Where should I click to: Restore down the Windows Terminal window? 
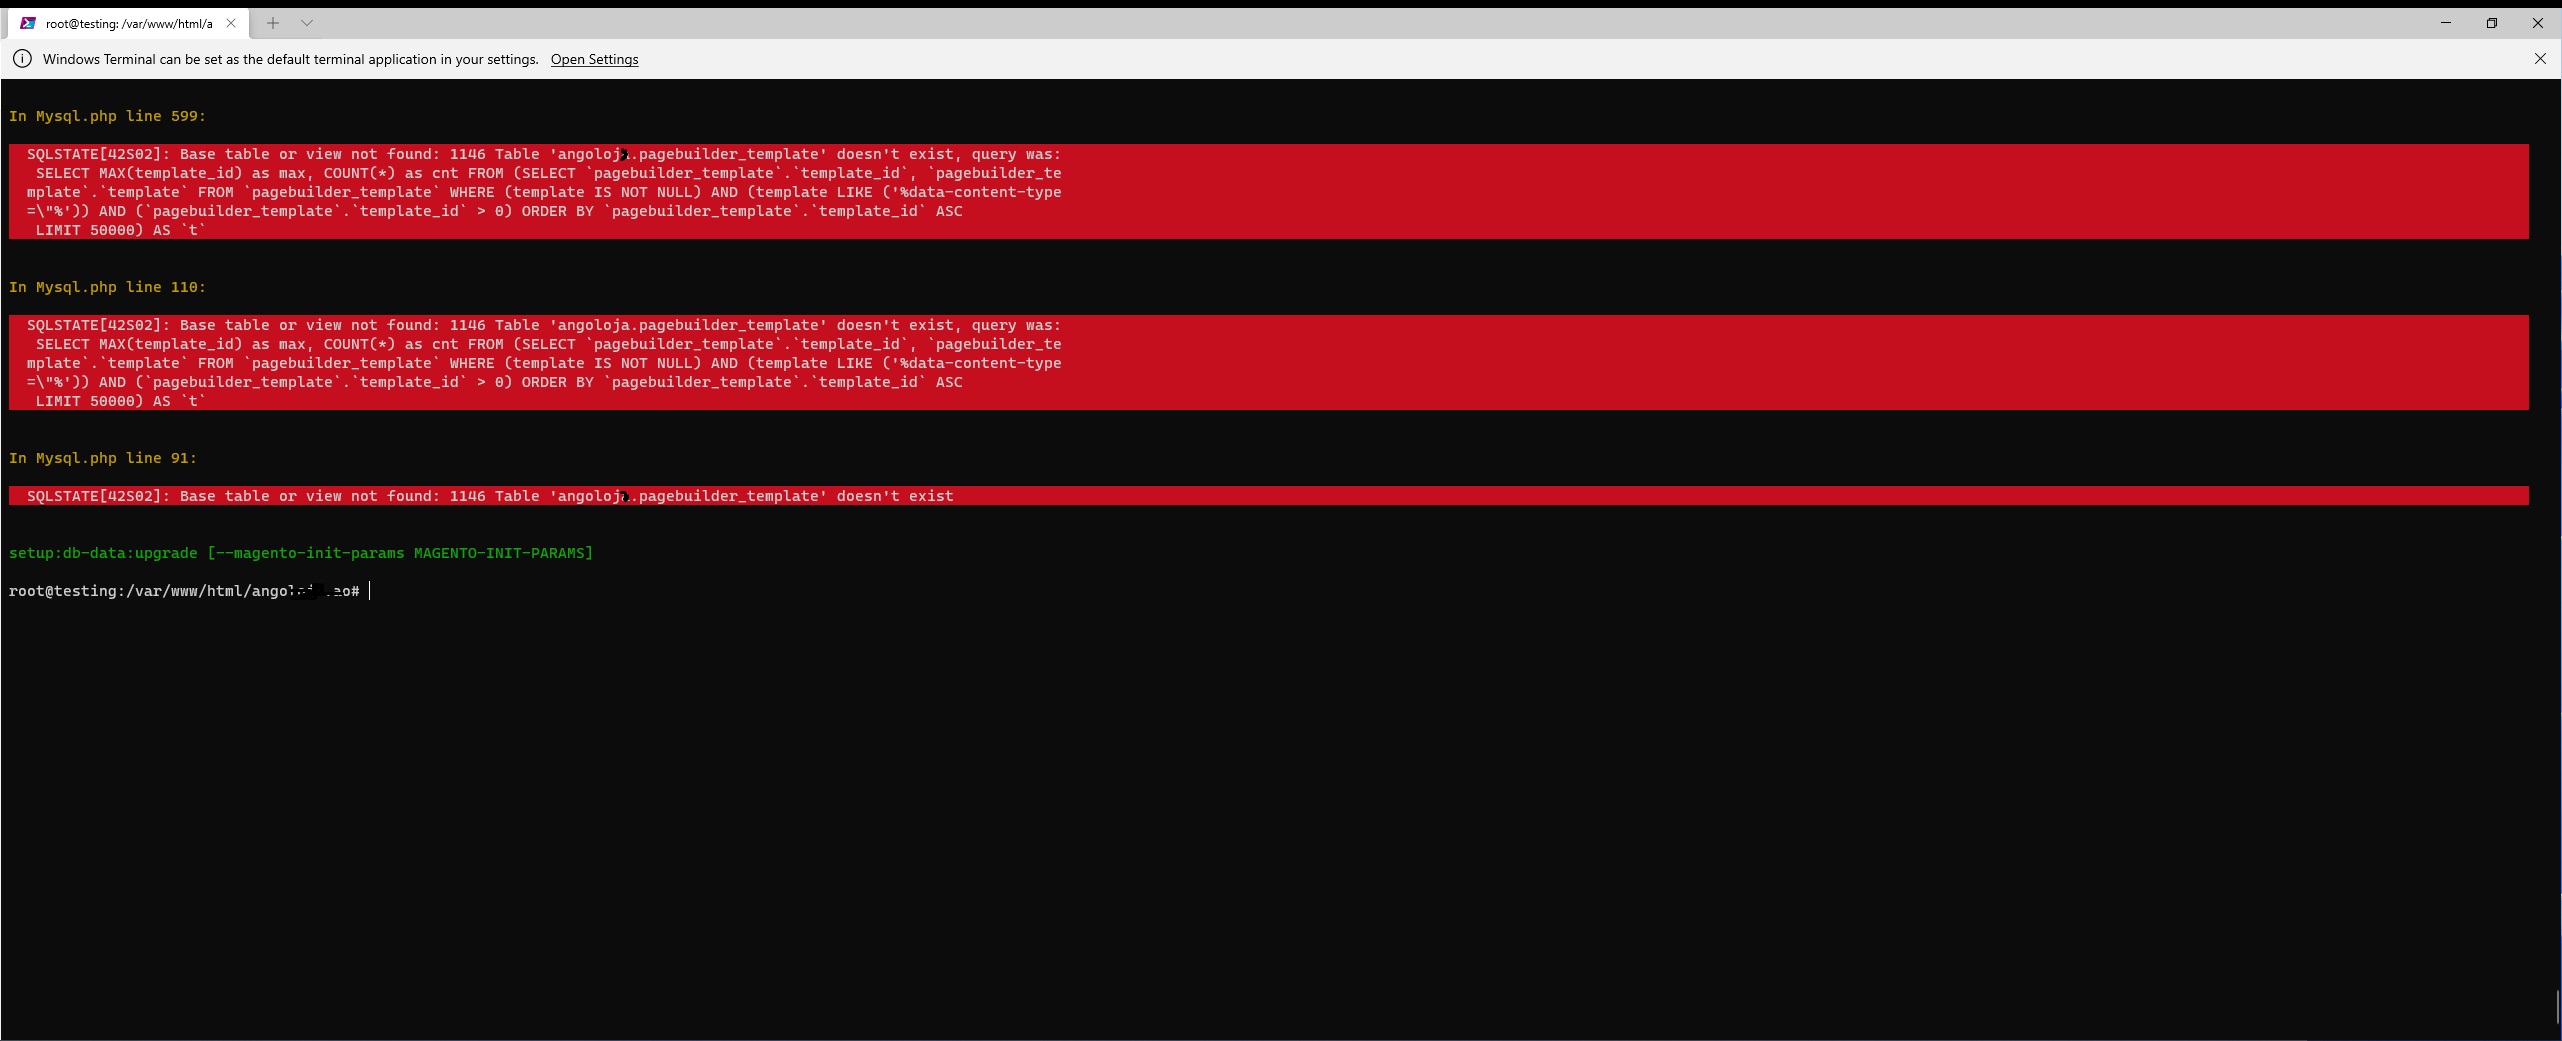(2492, 23)
